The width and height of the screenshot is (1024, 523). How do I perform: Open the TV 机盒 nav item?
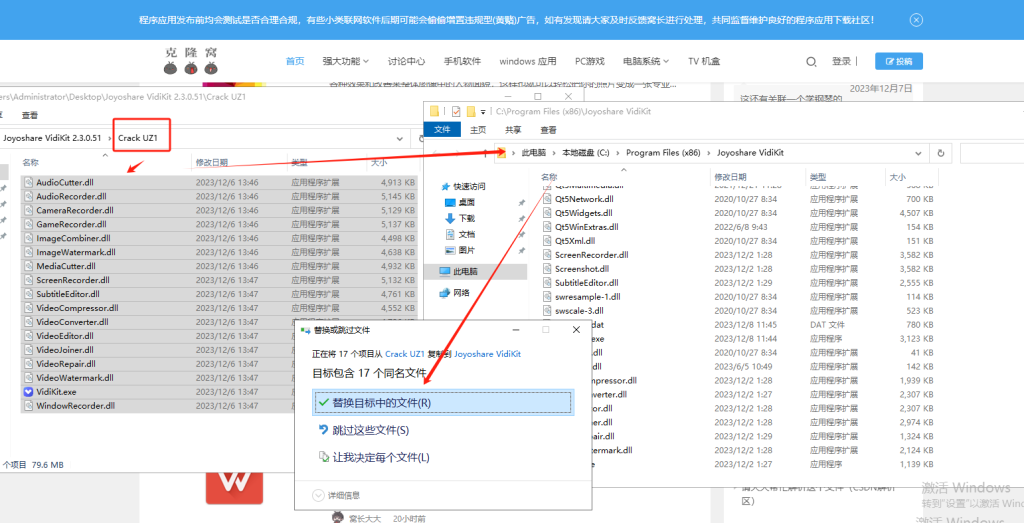pyautogui.click(x=704, y=61)
